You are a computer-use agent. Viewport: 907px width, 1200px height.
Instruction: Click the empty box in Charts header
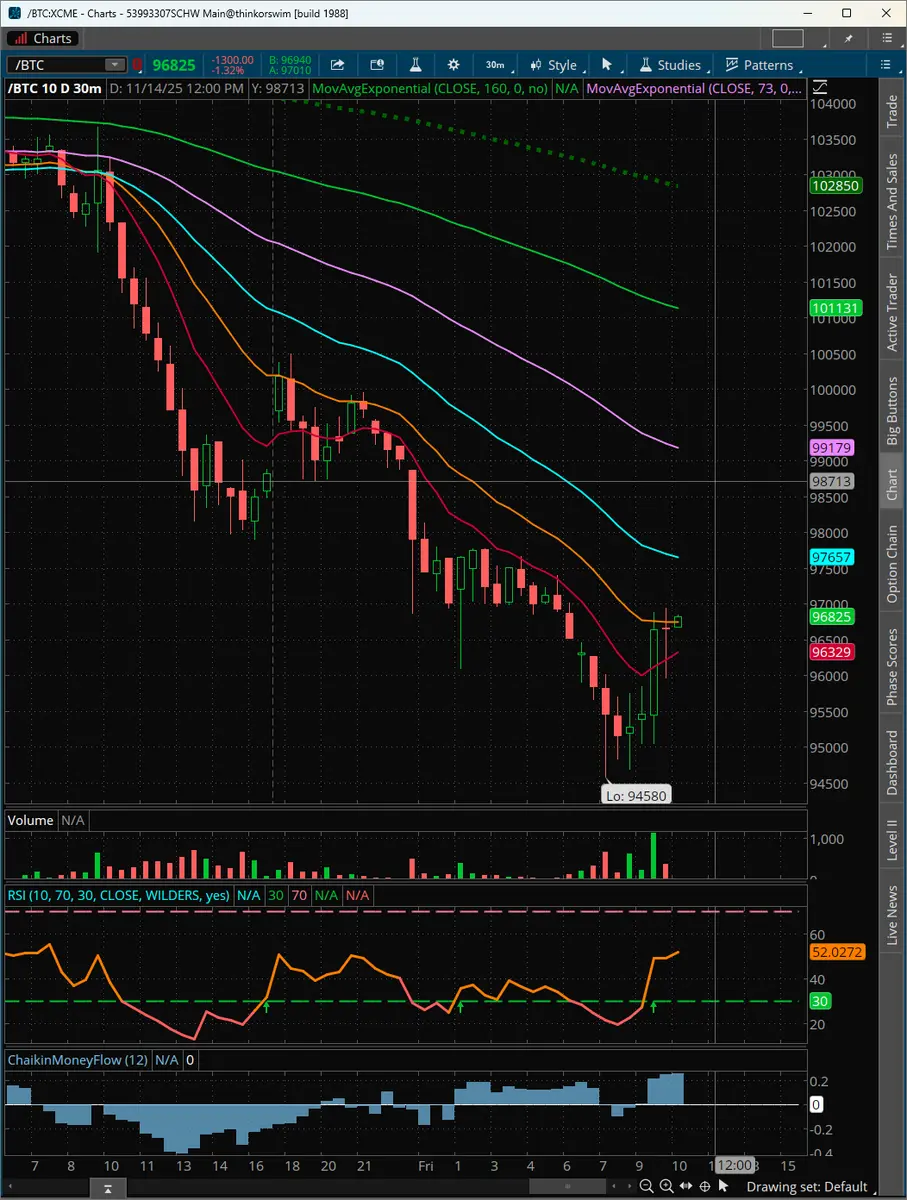pos(788,38)
